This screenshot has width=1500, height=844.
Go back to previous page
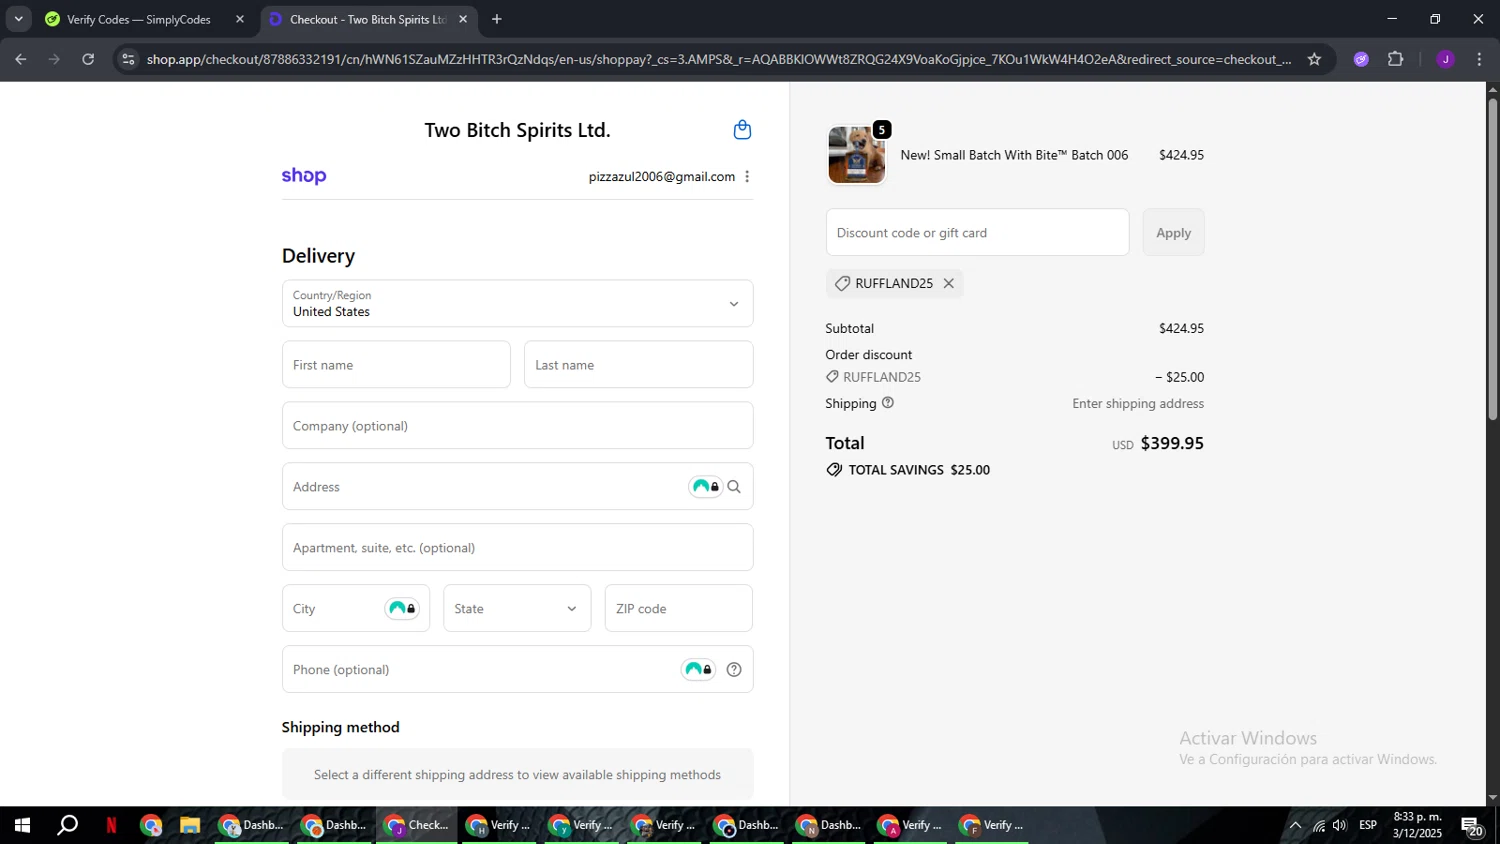pos(21,59)
